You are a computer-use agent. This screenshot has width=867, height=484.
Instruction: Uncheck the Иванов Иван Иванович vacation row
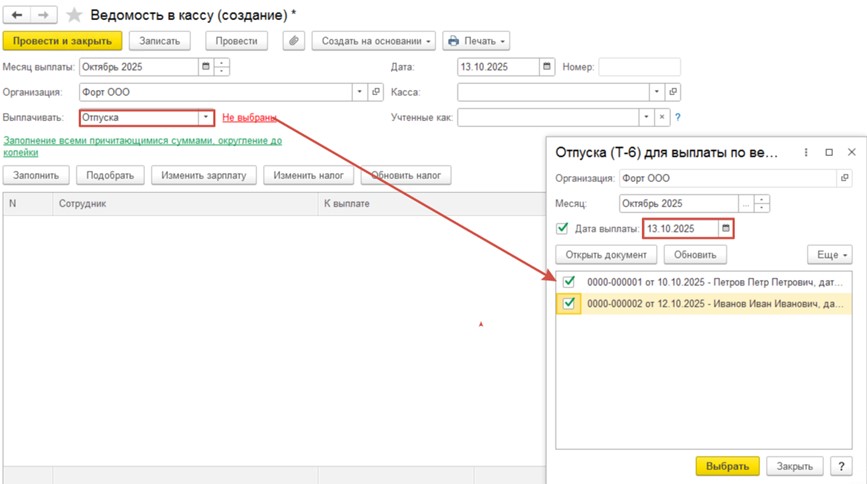[570, 303]
